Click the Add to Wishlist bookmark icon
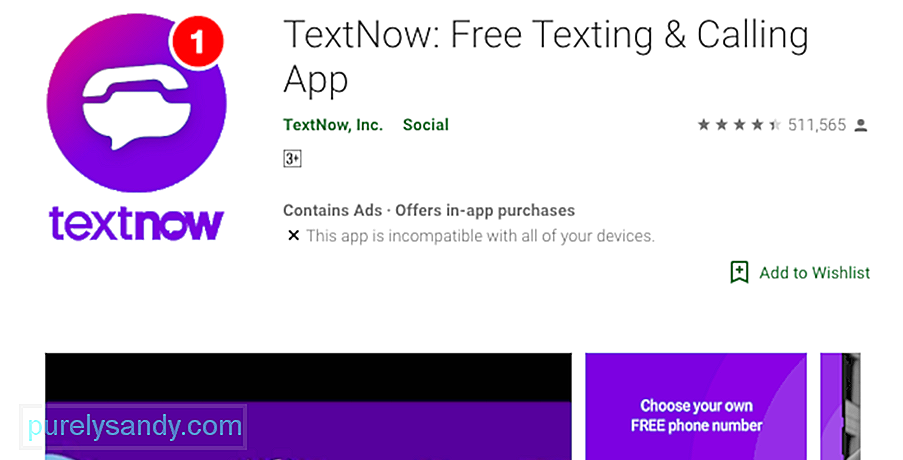Viewport: 903px width, 460px height. coord(739,272)
